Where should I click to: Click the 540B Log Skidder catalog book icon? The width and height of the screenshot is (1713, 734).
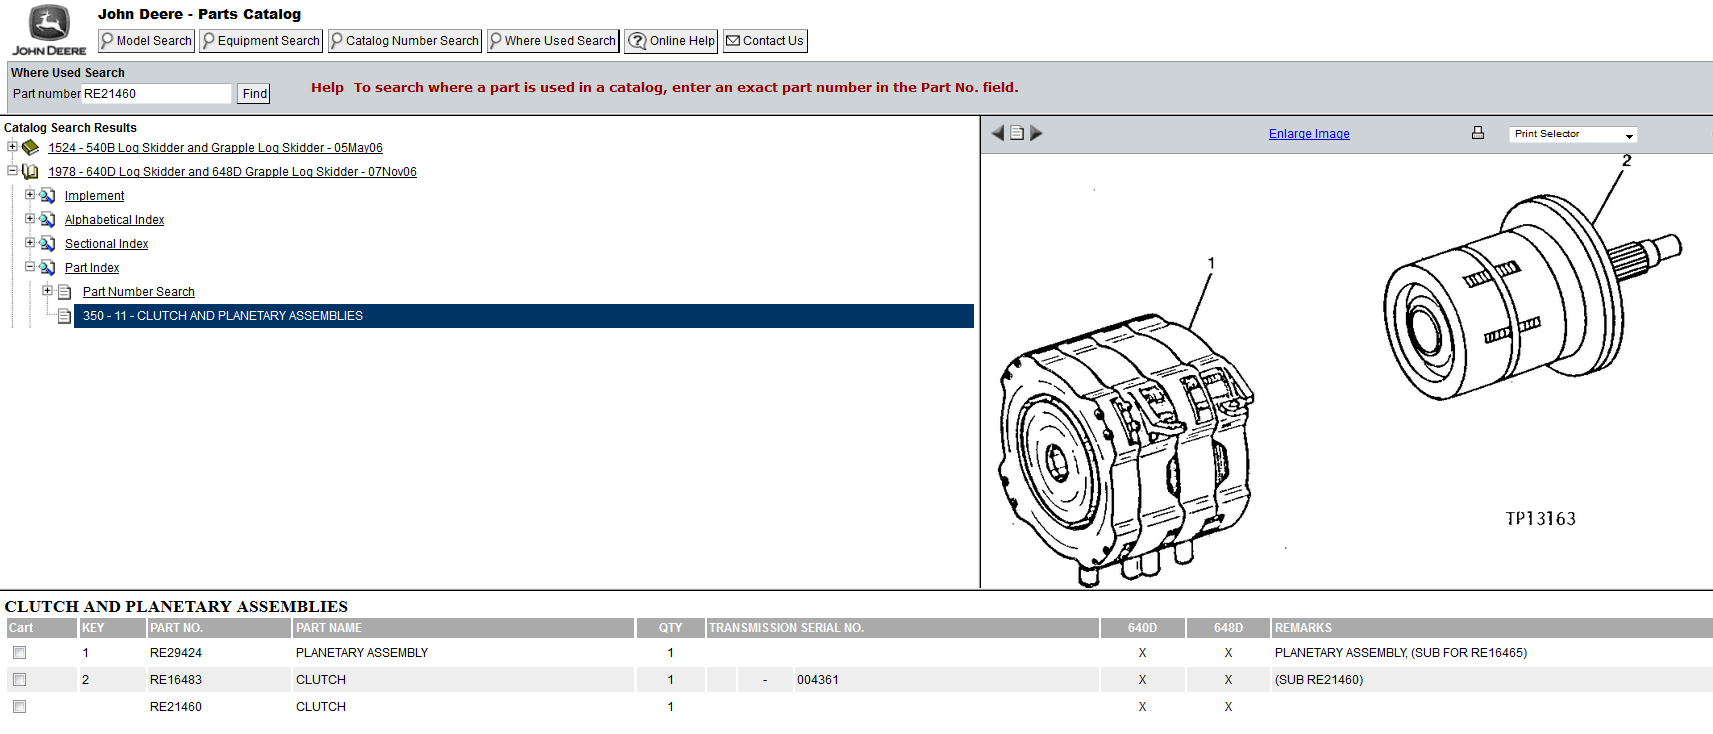coord(31,147)
